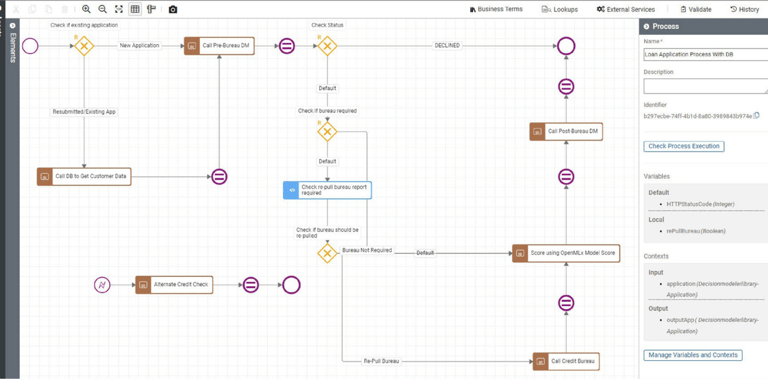The width and height of the screenshot is (768, 379).
Task: Zoom in with the magnifier plus icon
Action: pos(86,9)
